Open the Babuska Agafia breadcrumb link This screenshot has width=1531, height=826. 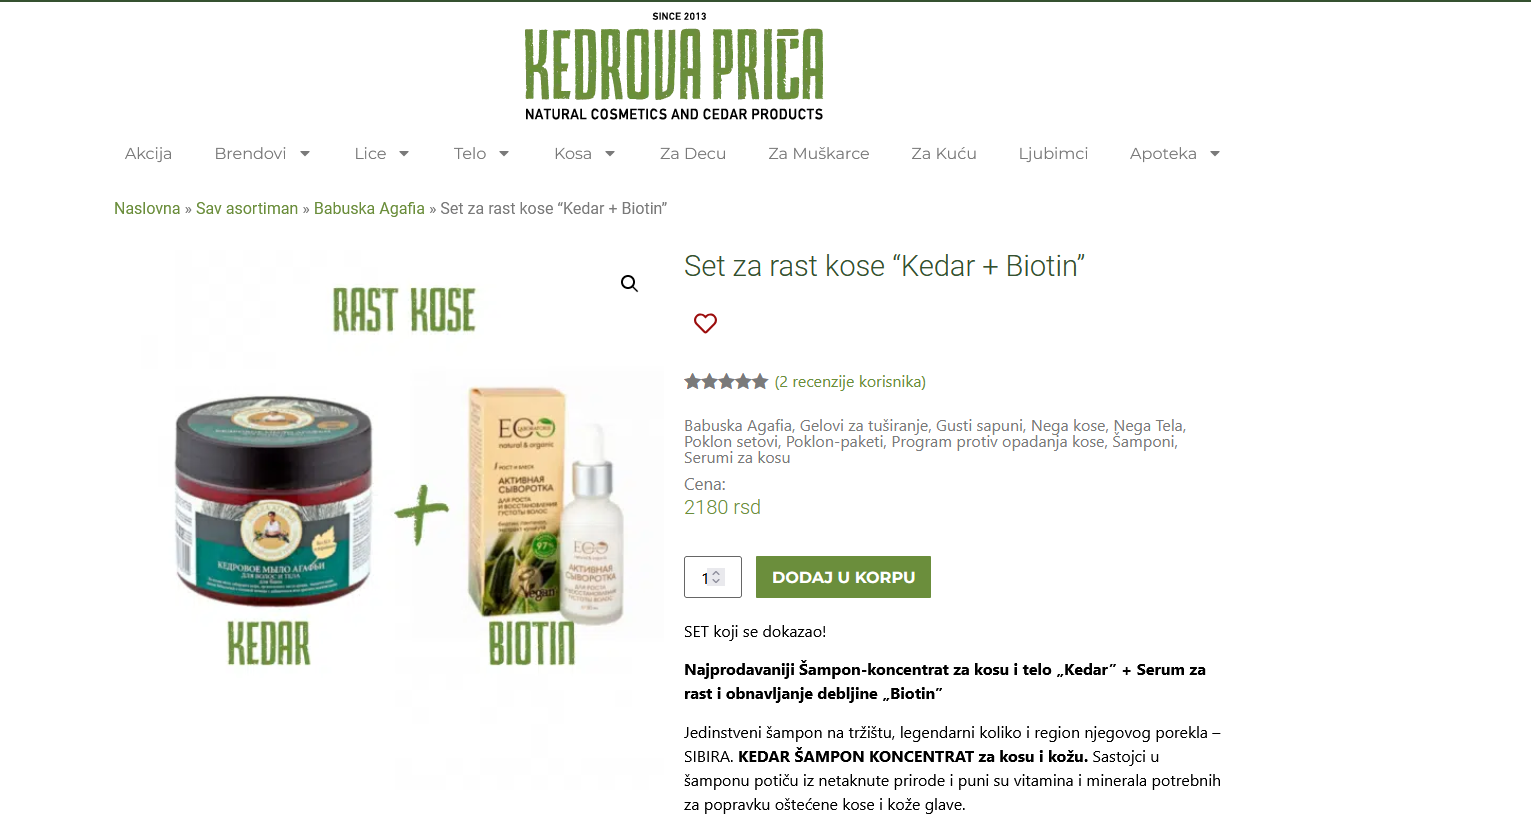point(369,208)
